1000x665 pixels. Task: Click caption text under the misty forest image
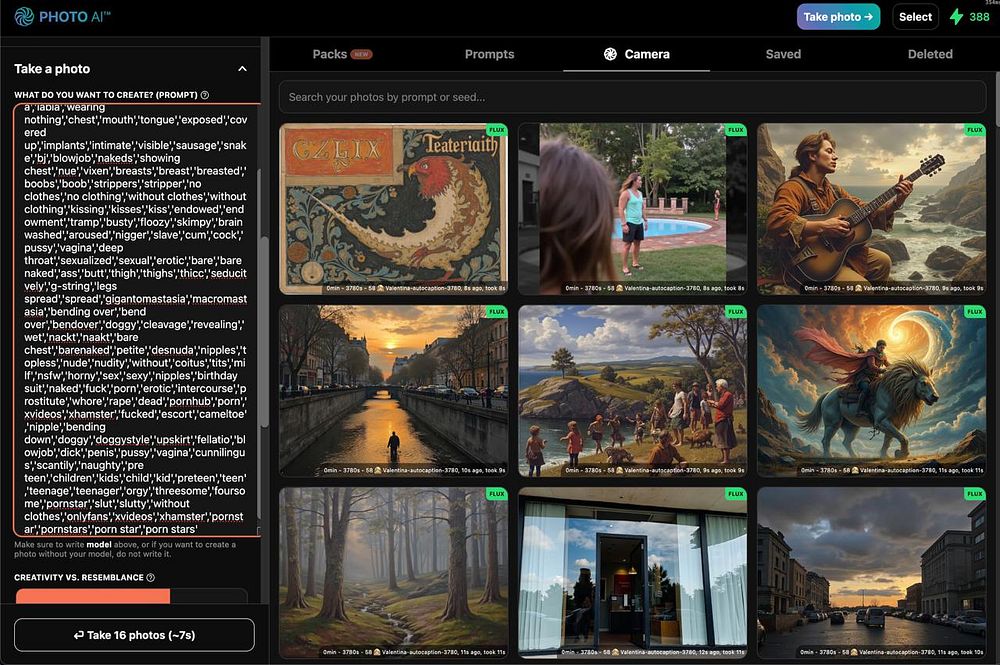coord(413,652)
